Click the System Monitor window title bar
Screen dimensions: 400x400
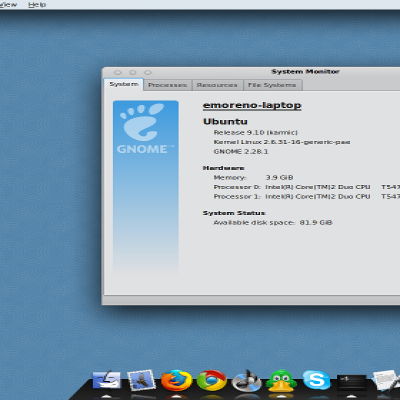coord(251,72)
